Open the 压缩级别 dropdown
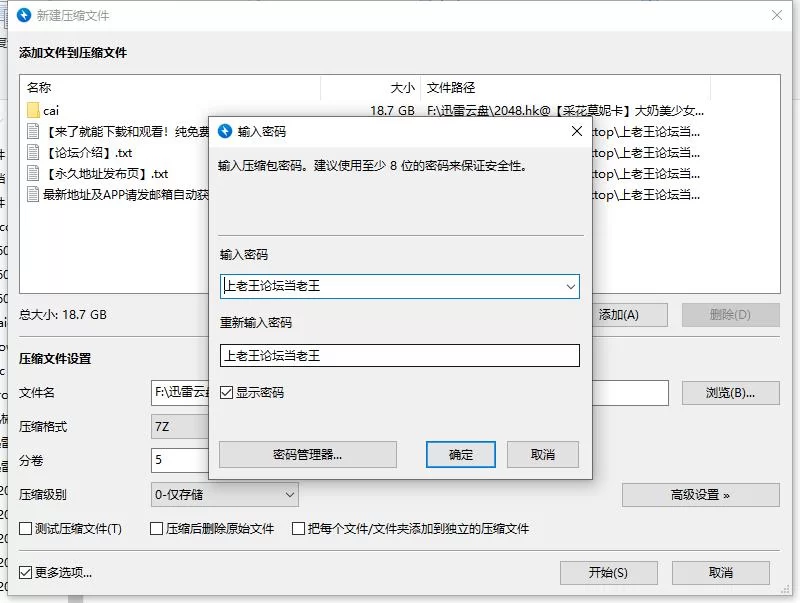The width and height of the screenshot is (800, 603). (x=224, y=494)
